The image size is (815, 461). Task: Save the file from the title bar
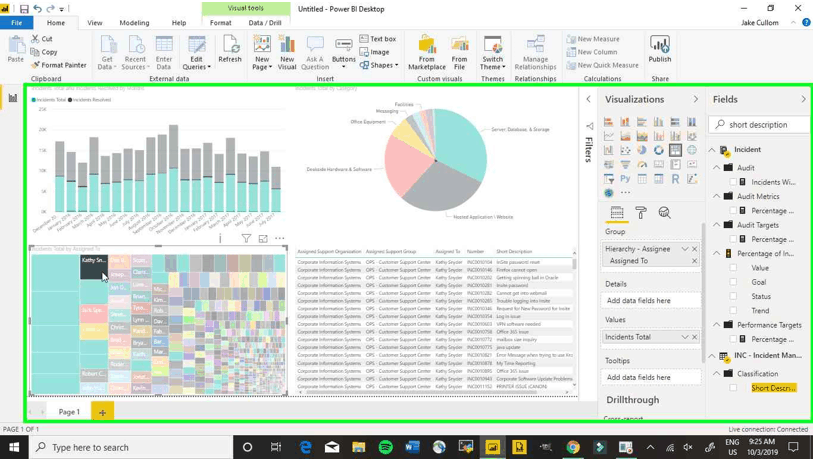[24, 9]
